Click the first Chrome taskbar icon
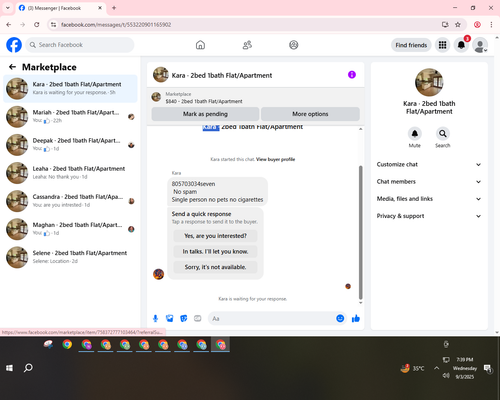Viewport: 500px width, 400px height. click(67, 344)
